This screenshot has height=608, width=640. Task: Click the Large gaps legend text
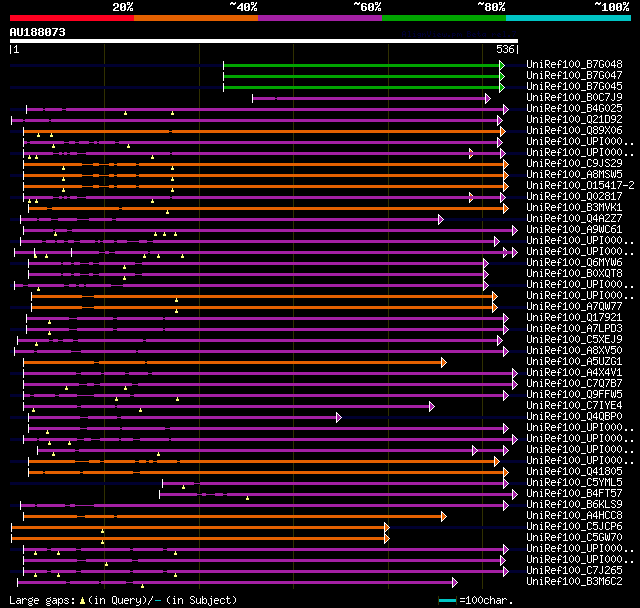(x=42, y=600)
